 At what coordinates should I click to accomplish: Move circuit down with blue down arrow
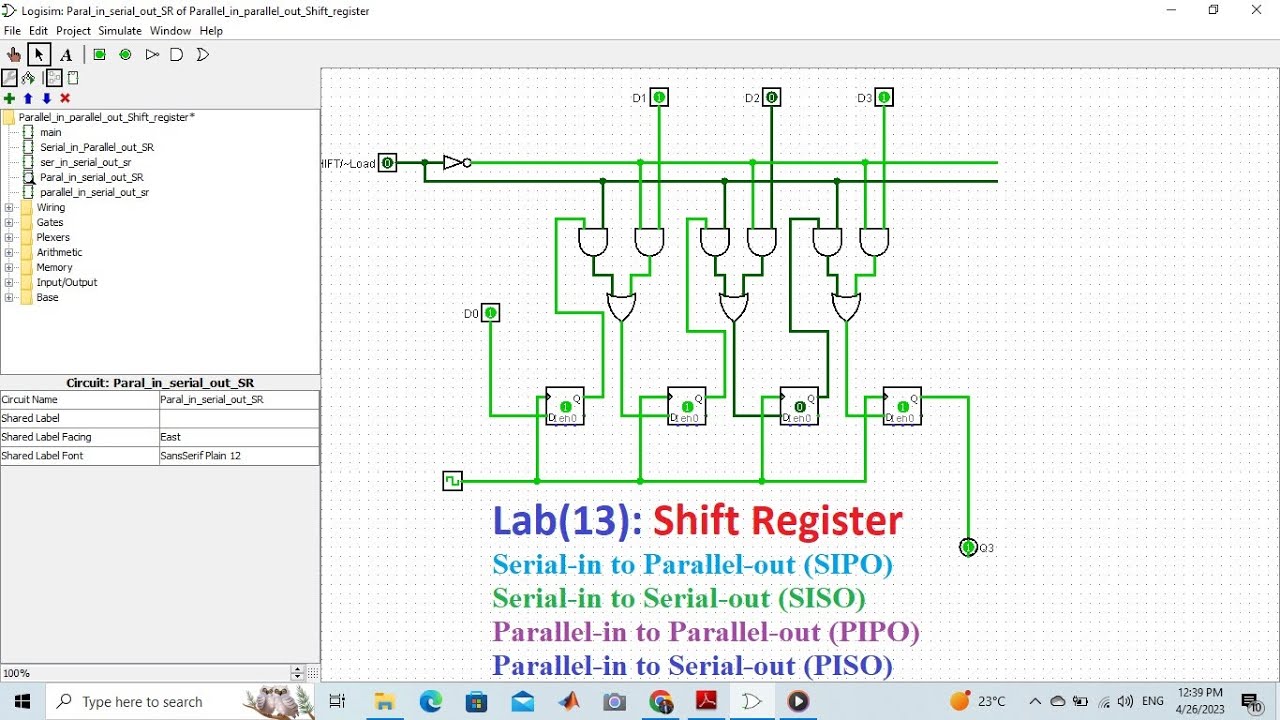tap(46, 98)
